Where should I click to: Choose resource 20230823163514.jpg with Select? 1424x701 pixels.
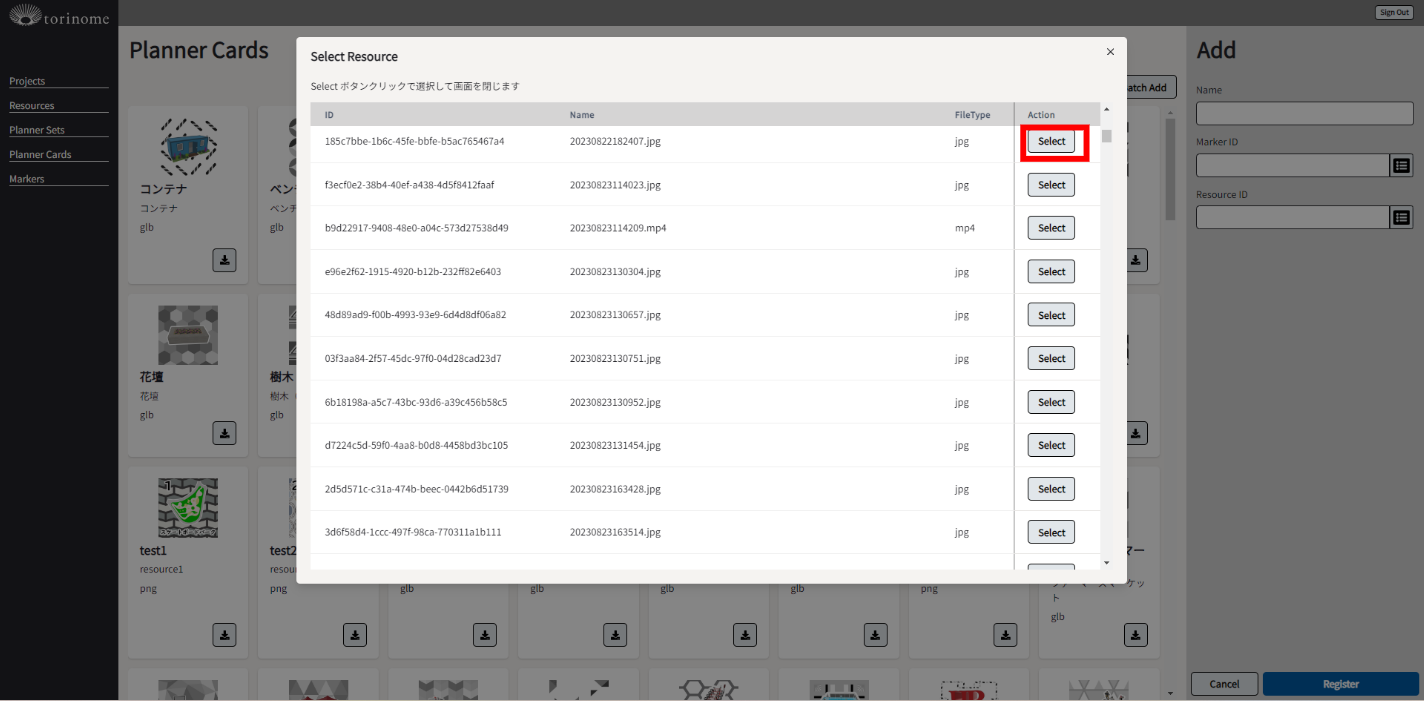coord(1051,533)
